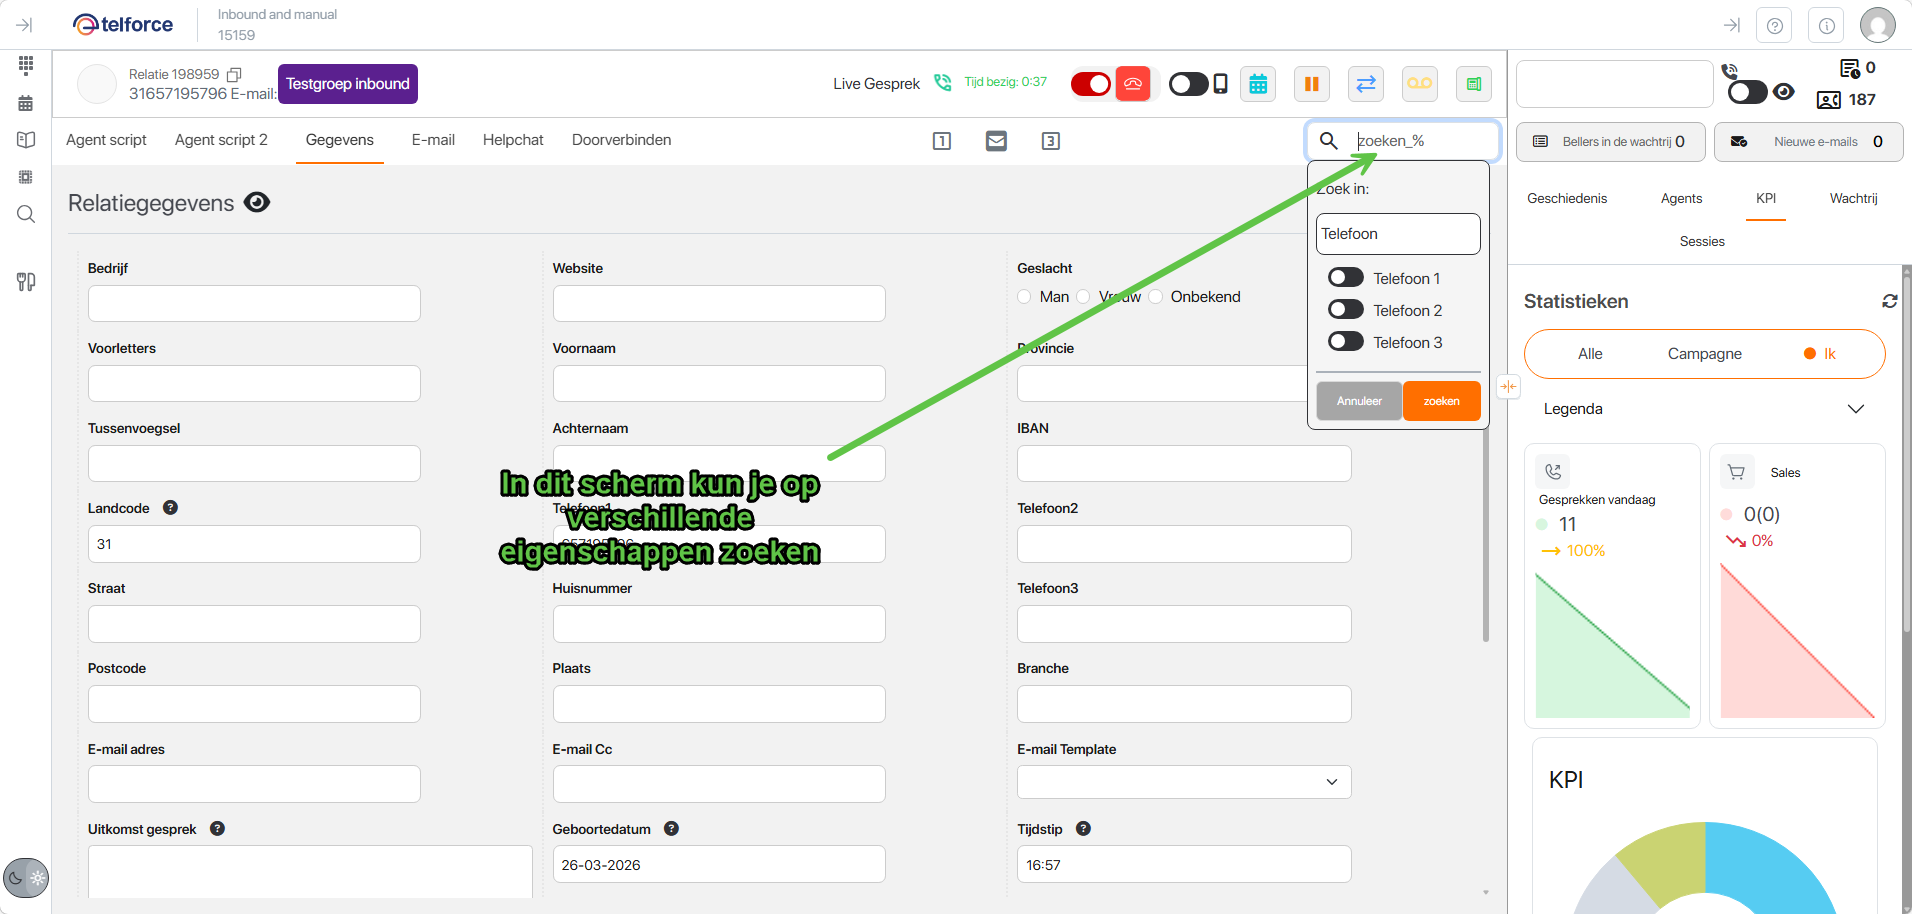Open the Geschiedenis tab in the right panel
The height and width of the screenshot is (914, 1912).
tap(1566, 199)
